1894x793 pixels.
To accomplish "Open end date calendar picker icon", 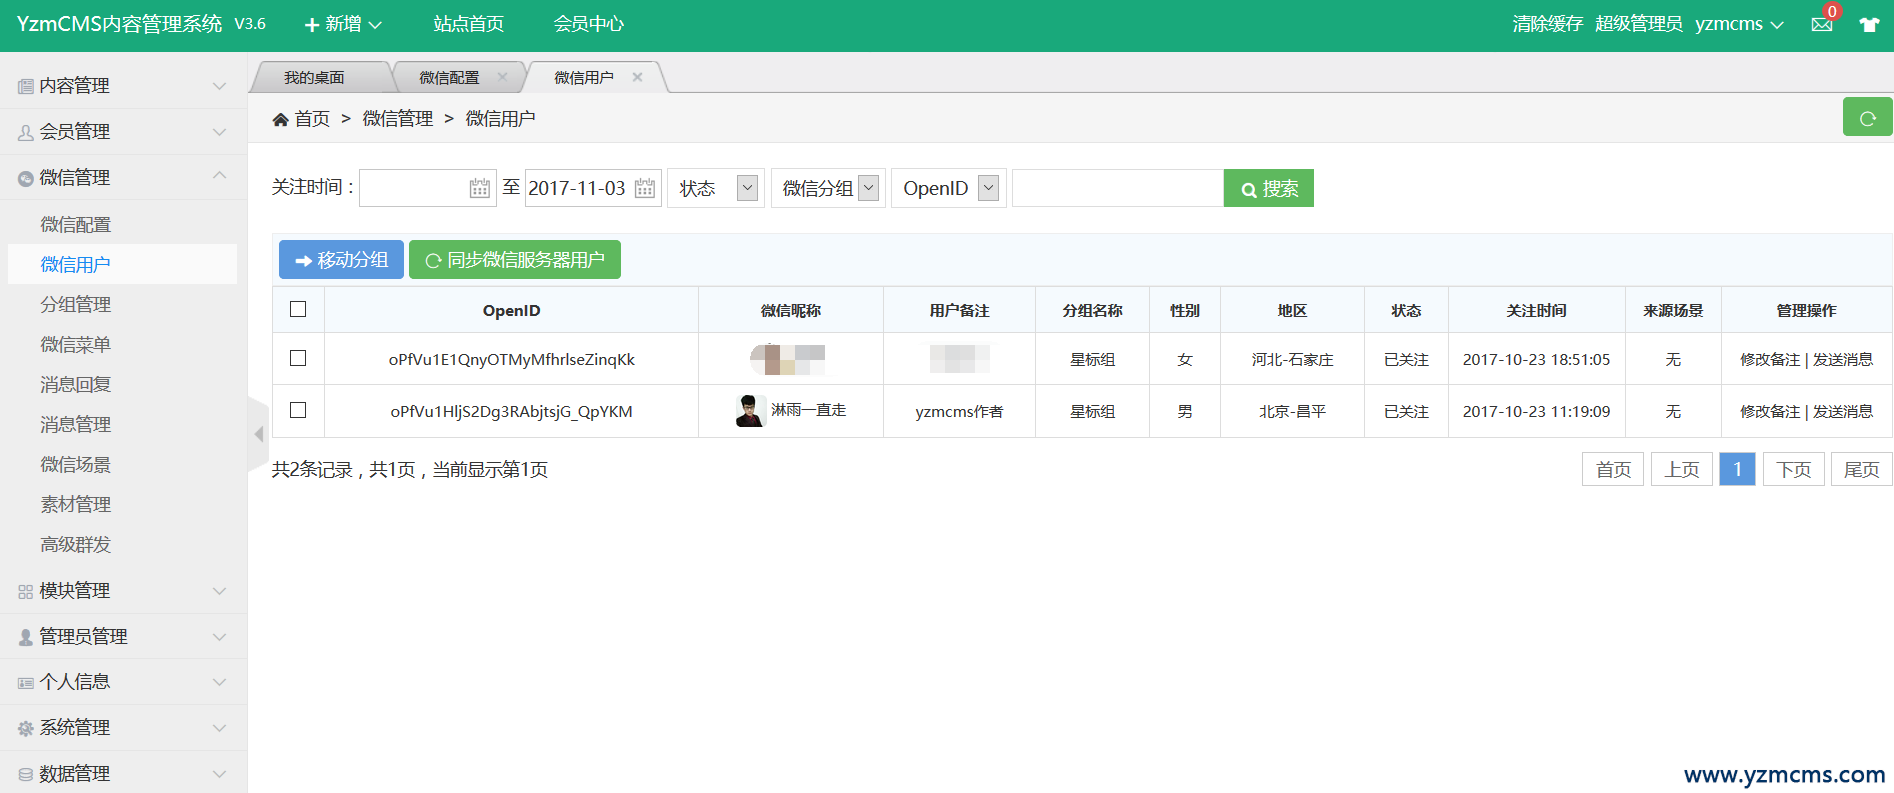I will (x=645, y=188).
